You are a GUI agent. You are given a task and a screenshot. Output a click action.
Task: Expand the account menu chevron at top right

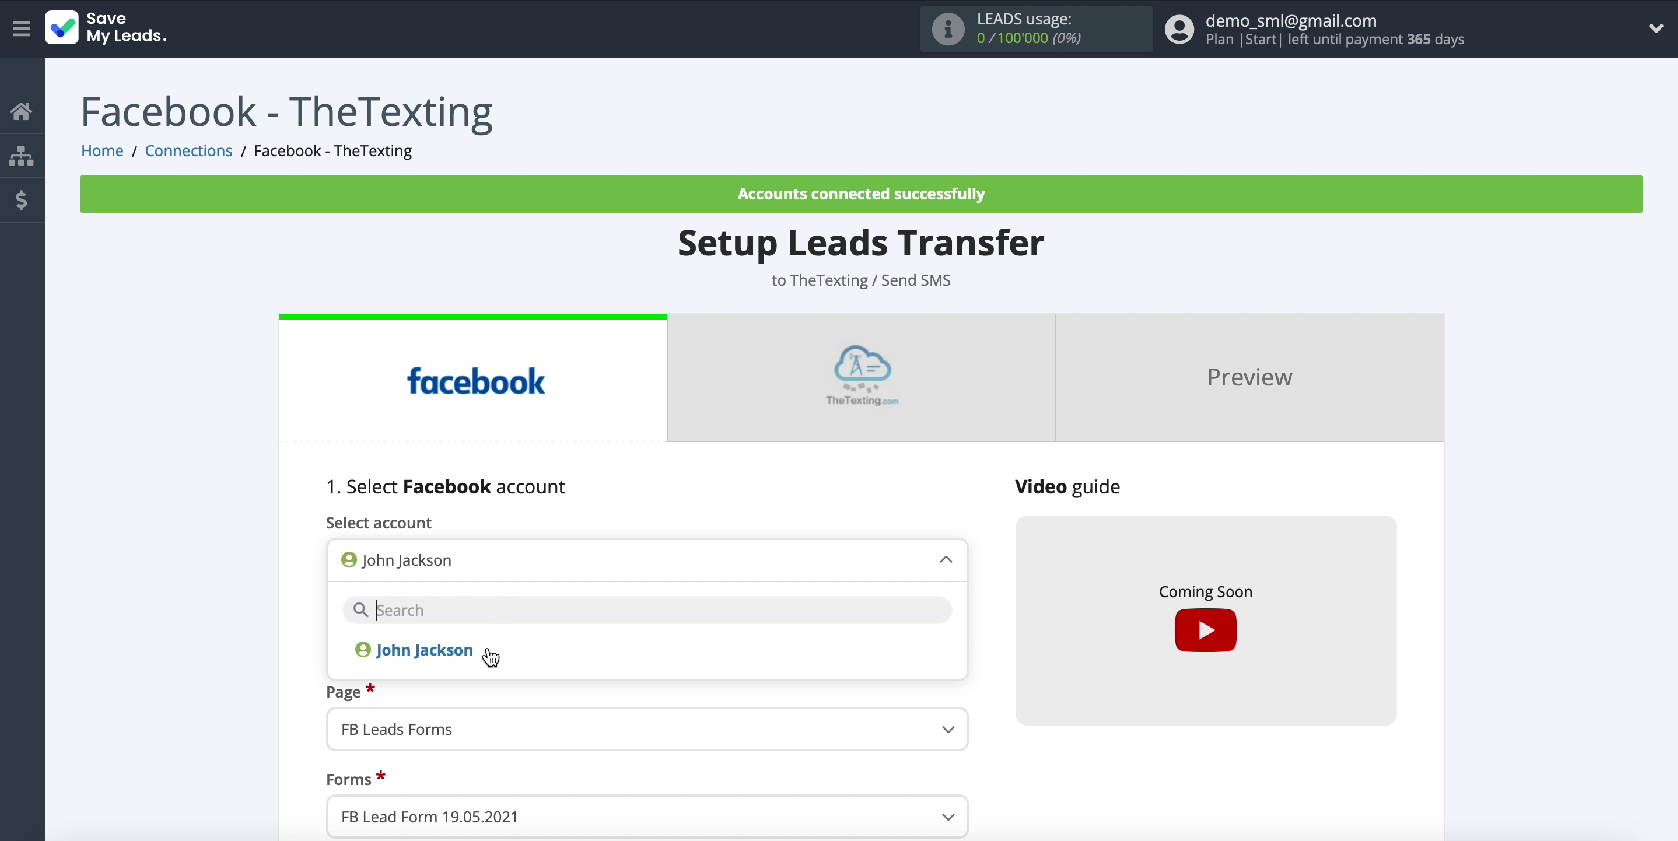1656,29
